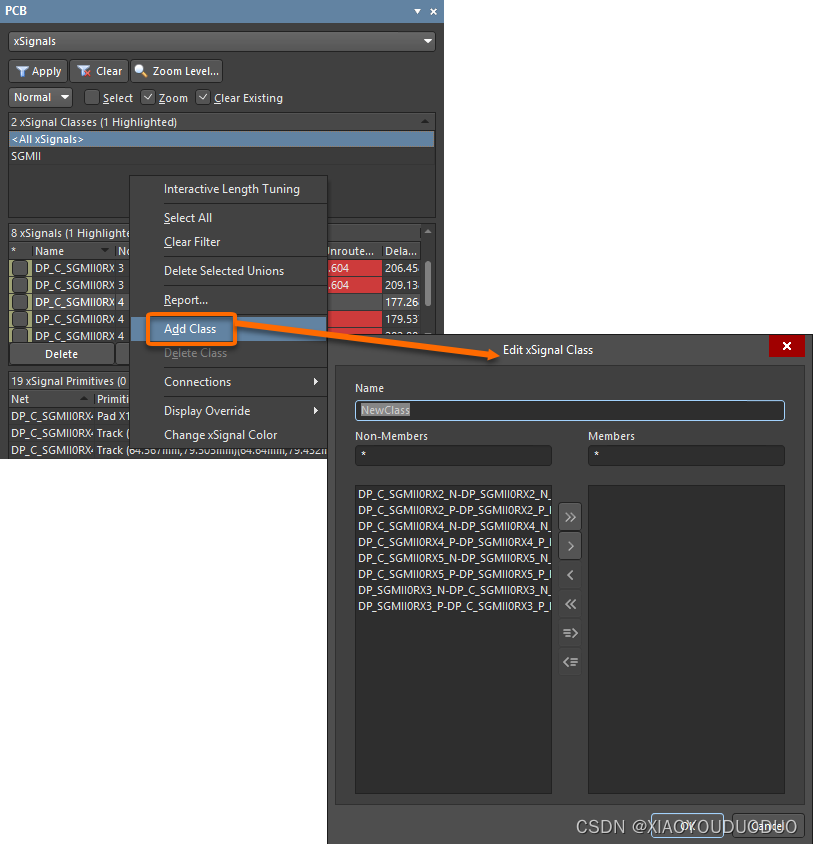
Task: Click the color swatch beside DP_C_SGMII0RX 3
Action: pos(20,268)
